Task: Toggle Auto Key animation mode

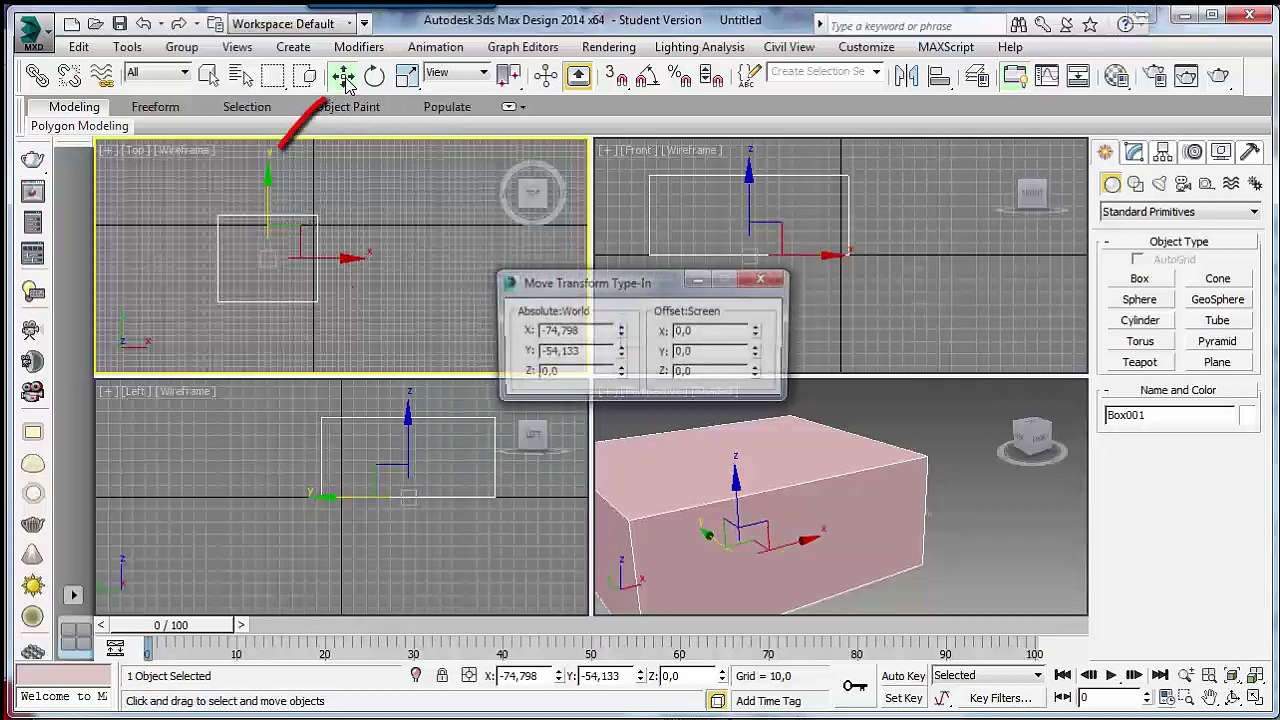Action: pyautogui.click(x=903, y=676)
